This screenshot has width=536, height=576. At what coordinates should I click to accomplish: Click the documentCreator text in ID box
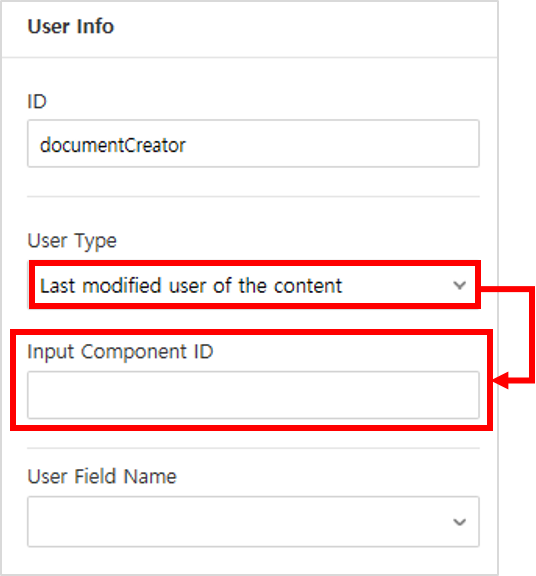pos(113,145)
